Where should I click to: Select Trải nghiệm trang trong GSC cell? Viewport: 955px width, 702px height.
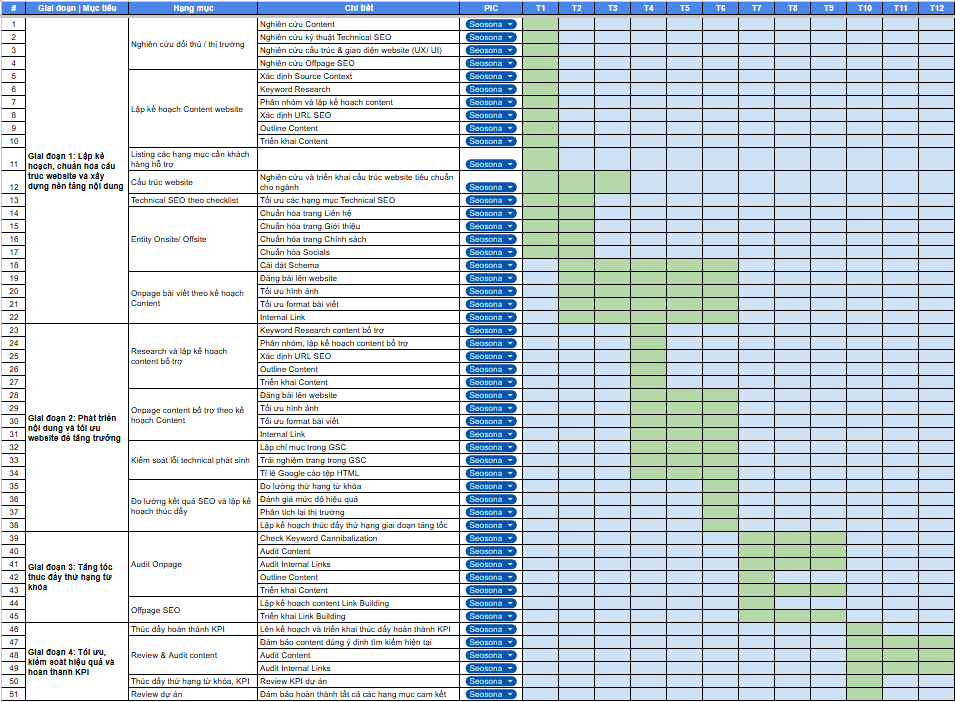click(x=359, y=460)
